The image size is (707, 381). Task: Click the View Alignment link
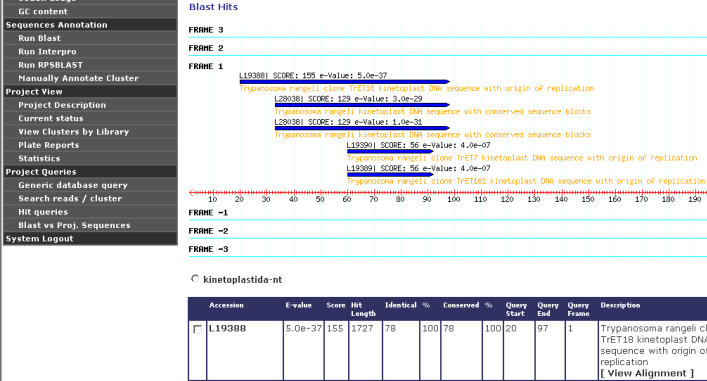(x=647, y=373)
